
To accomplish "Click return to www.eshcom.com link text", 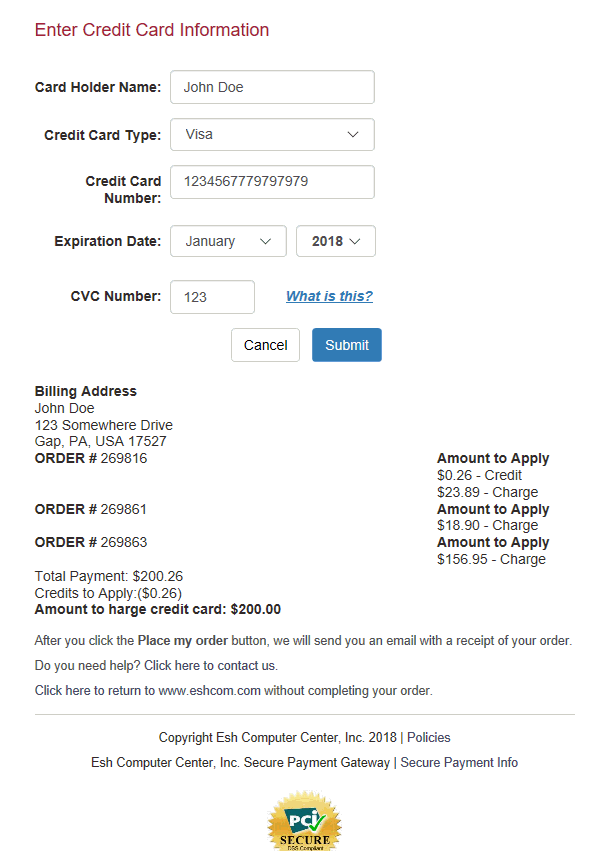I will point(234,690).
